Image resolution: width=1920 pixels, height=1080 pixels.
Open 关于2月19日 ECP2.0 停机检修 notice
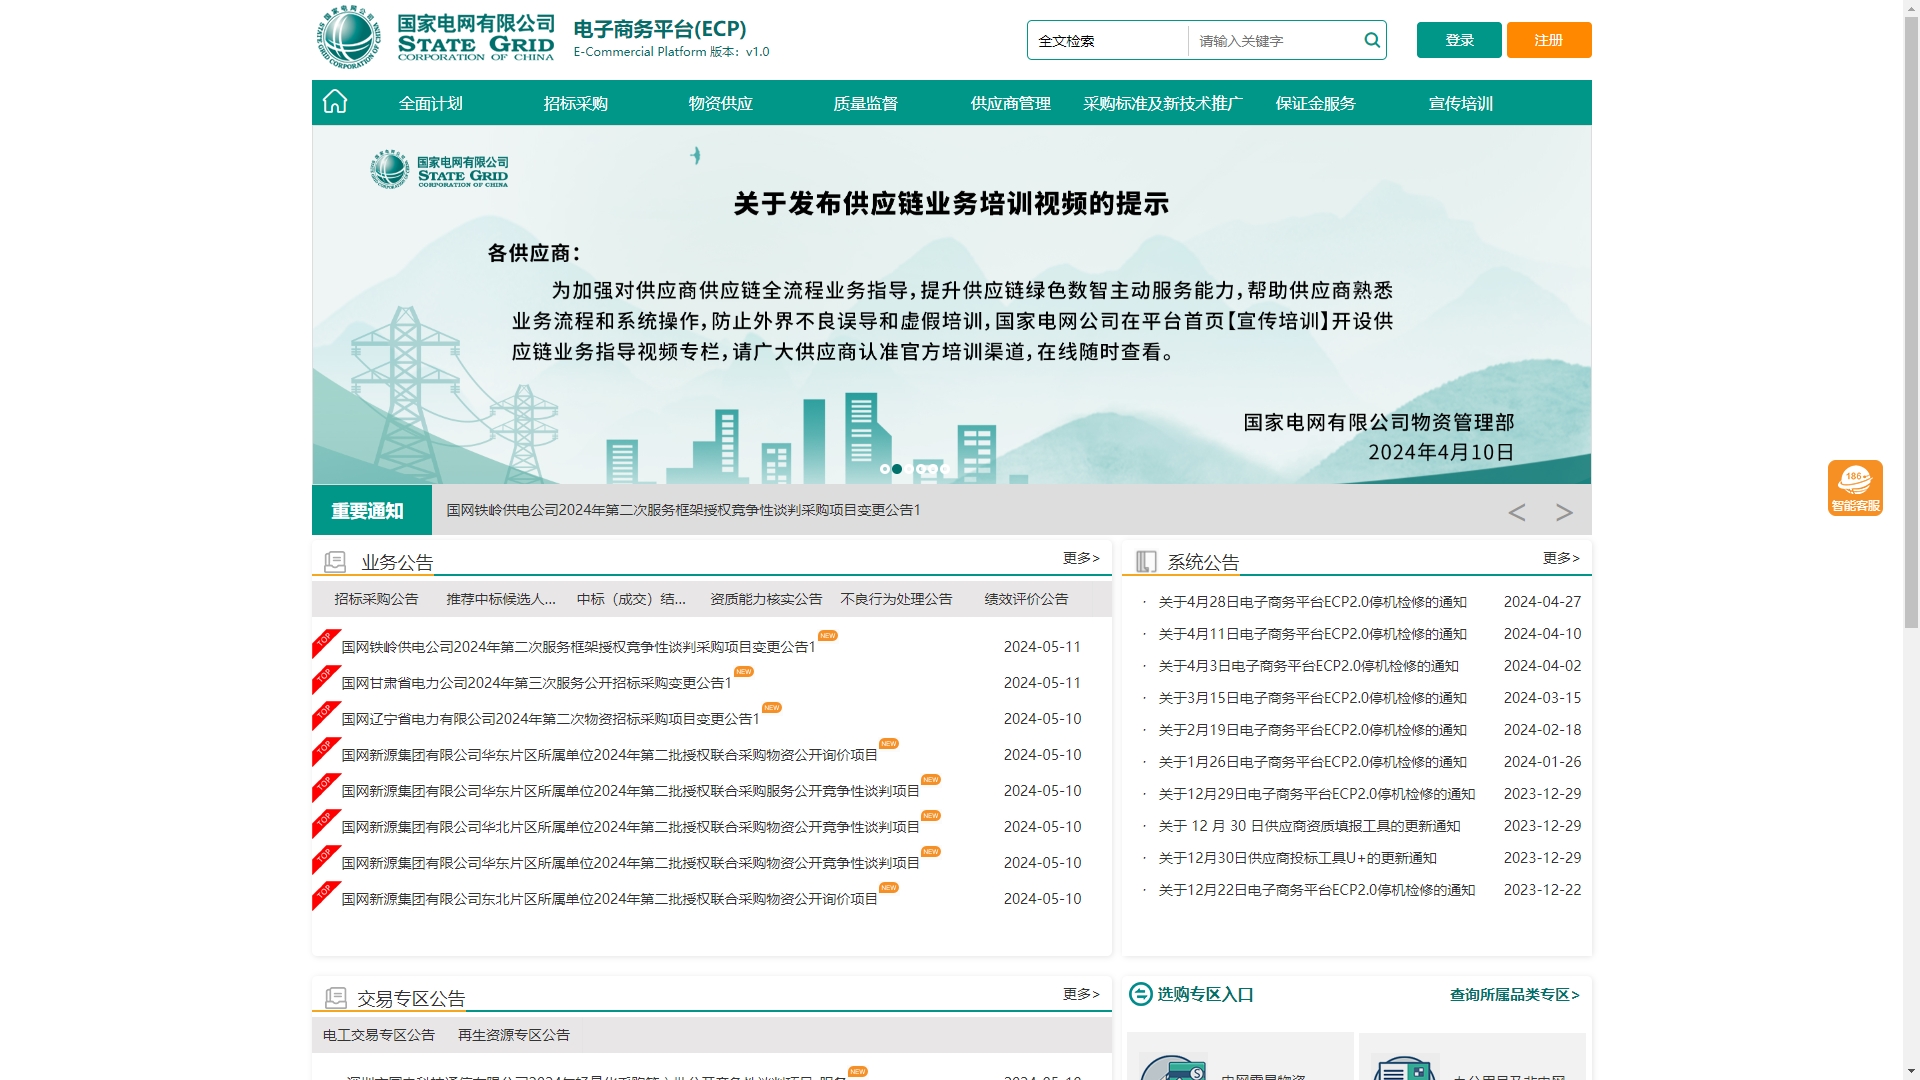coord(1312,730)
